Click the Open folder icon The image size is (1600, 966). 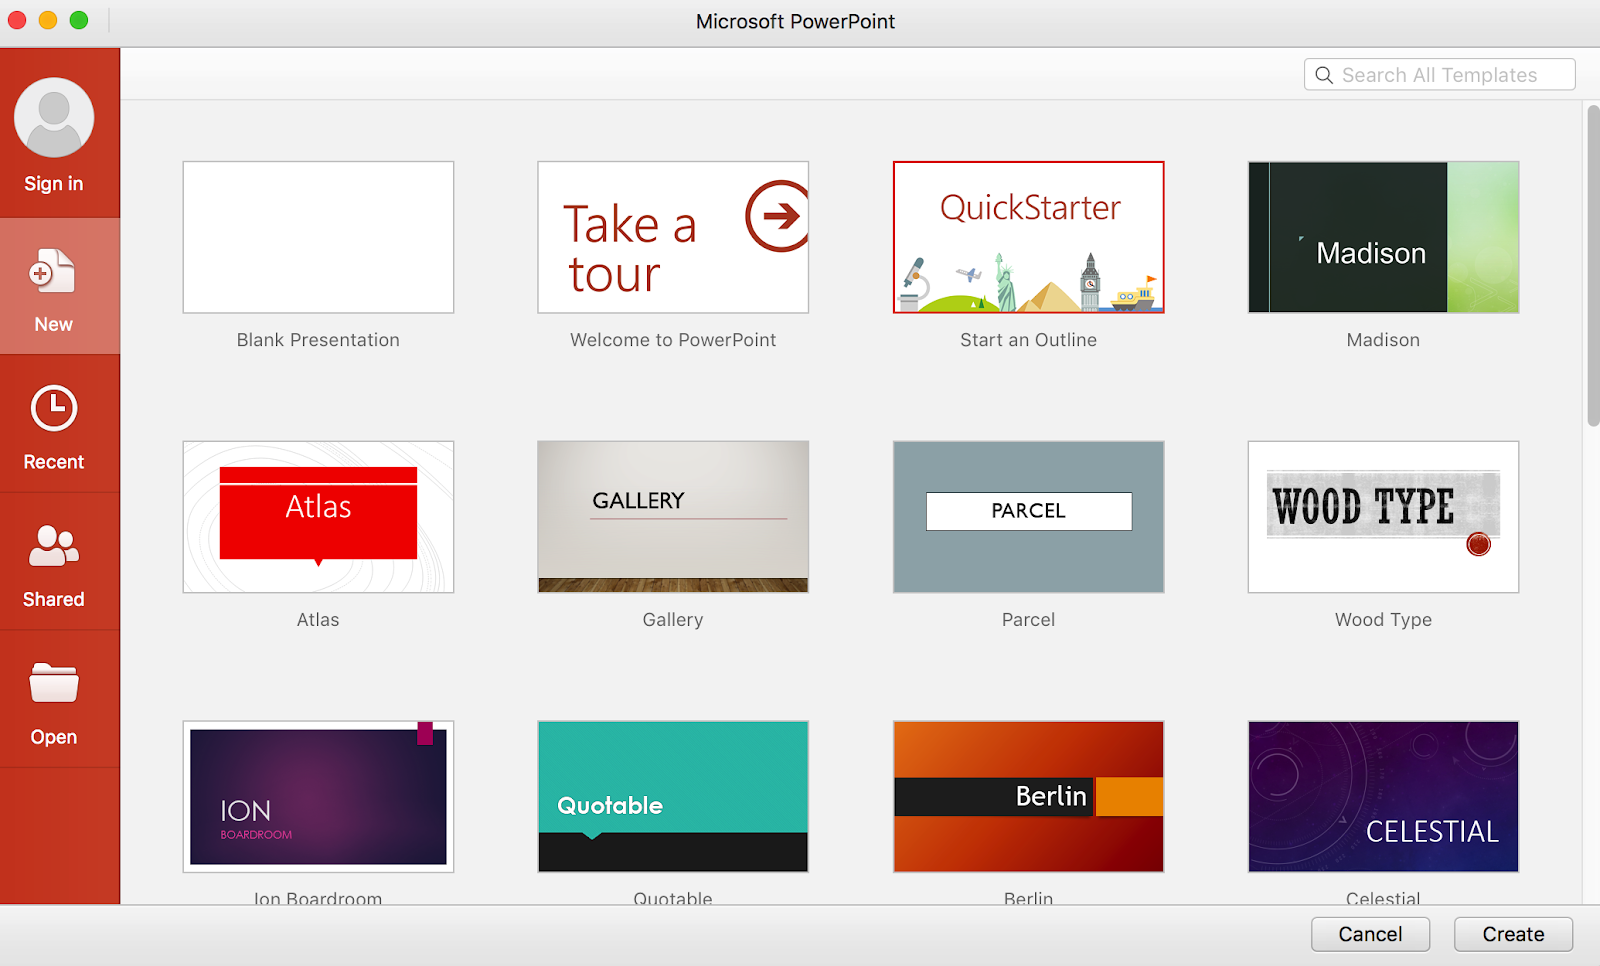click(x=54, y=683)
